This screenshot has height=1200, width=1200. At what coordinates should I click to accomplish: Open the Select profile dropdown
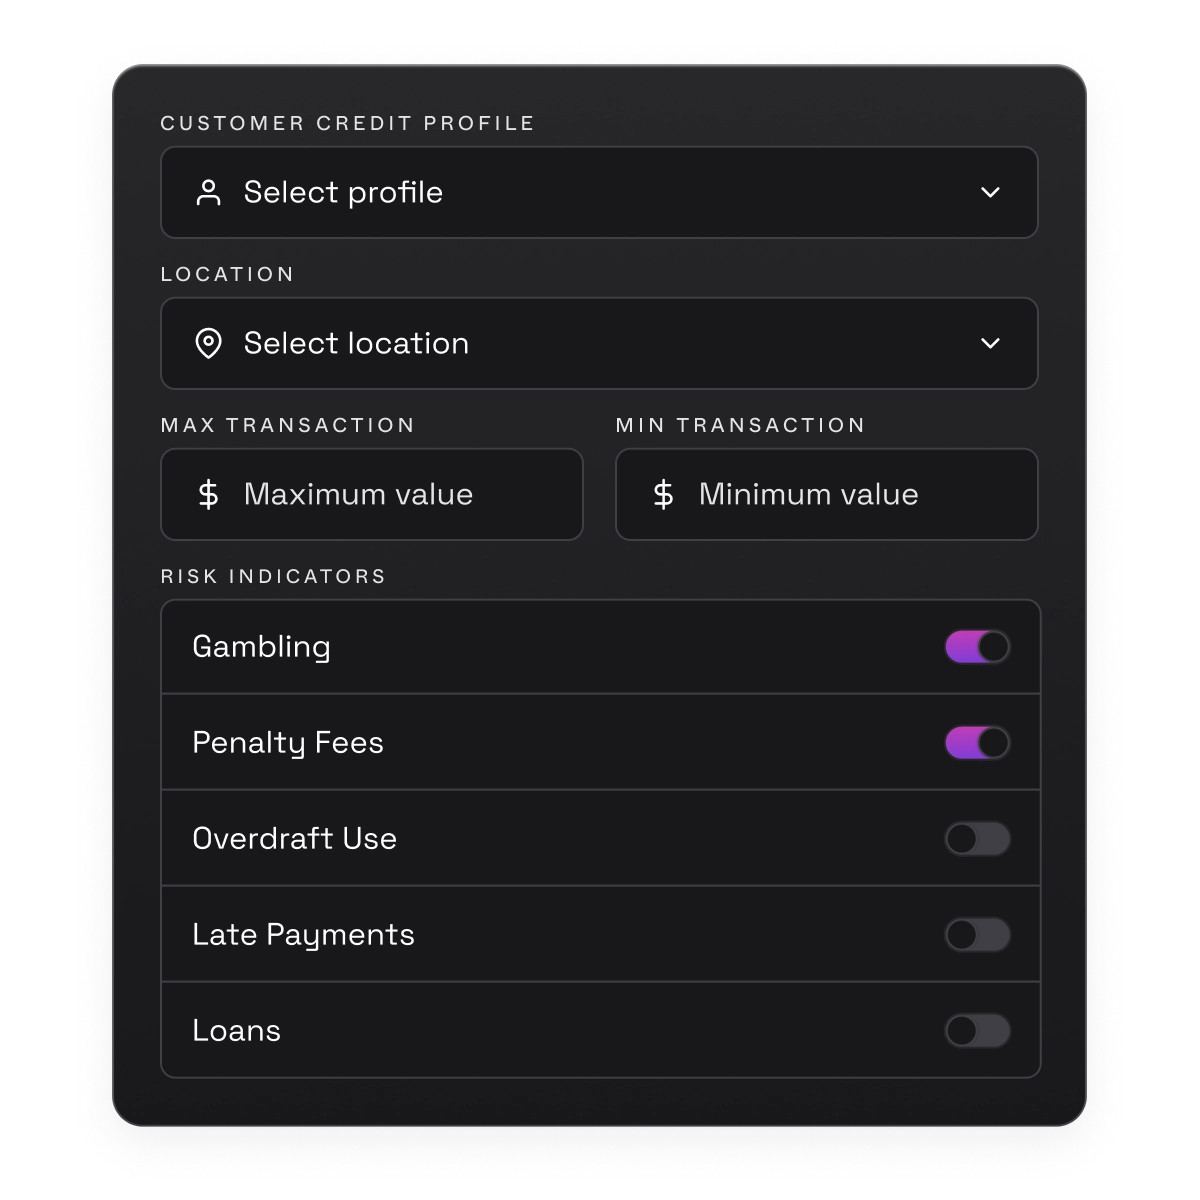click(x=598, y=193)
